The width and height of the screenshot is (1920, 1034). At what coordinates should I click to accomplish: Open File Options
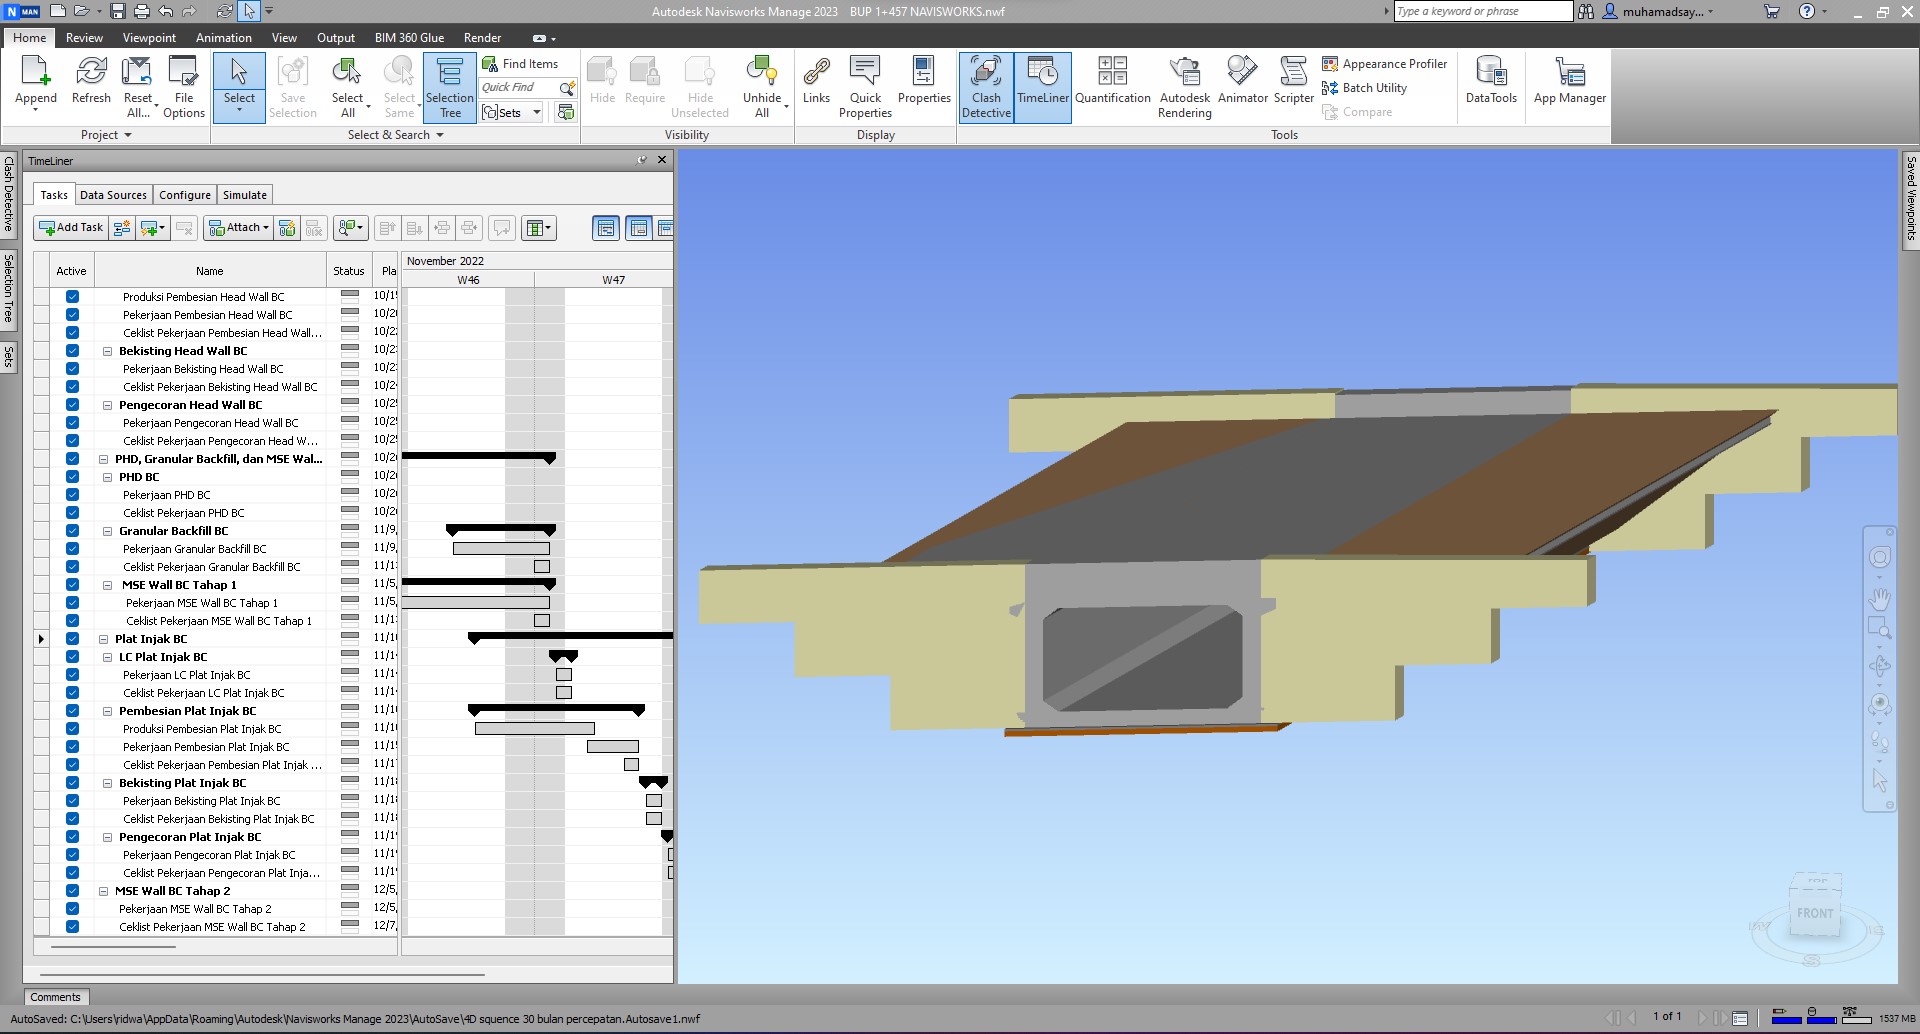click(184, 87)
